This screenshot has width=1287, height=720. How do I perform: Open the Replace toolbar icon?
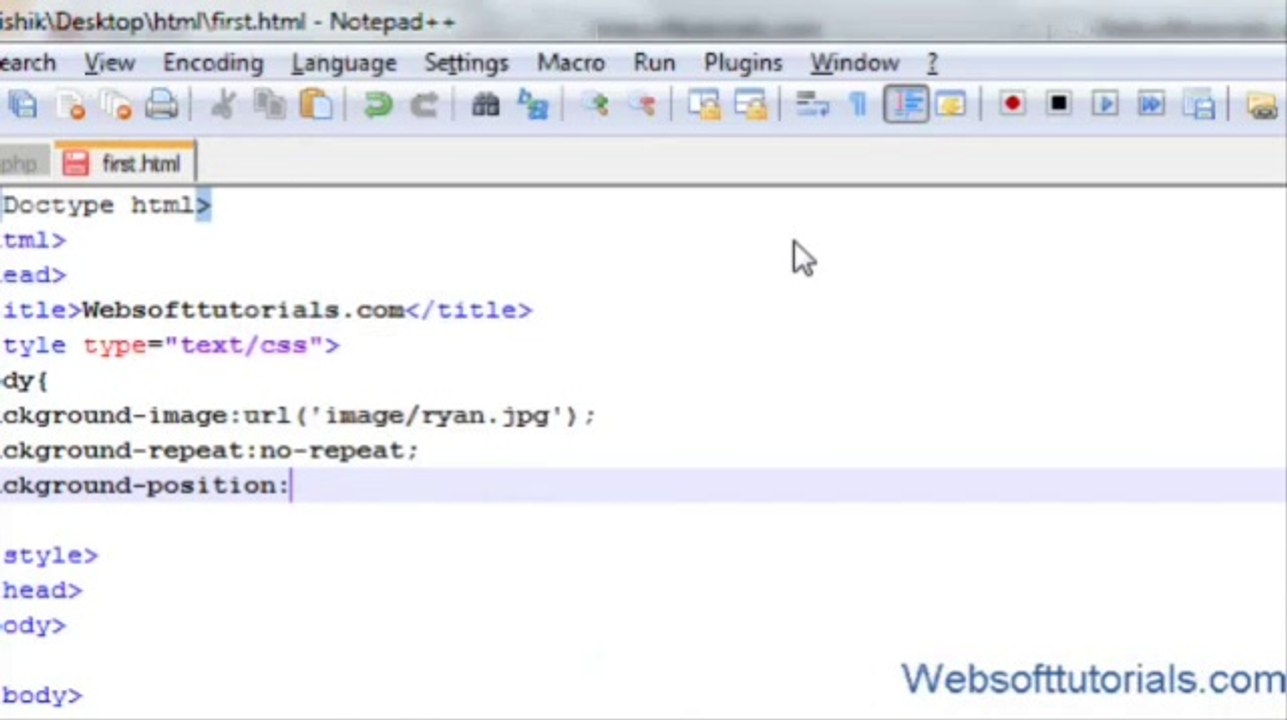532,104
